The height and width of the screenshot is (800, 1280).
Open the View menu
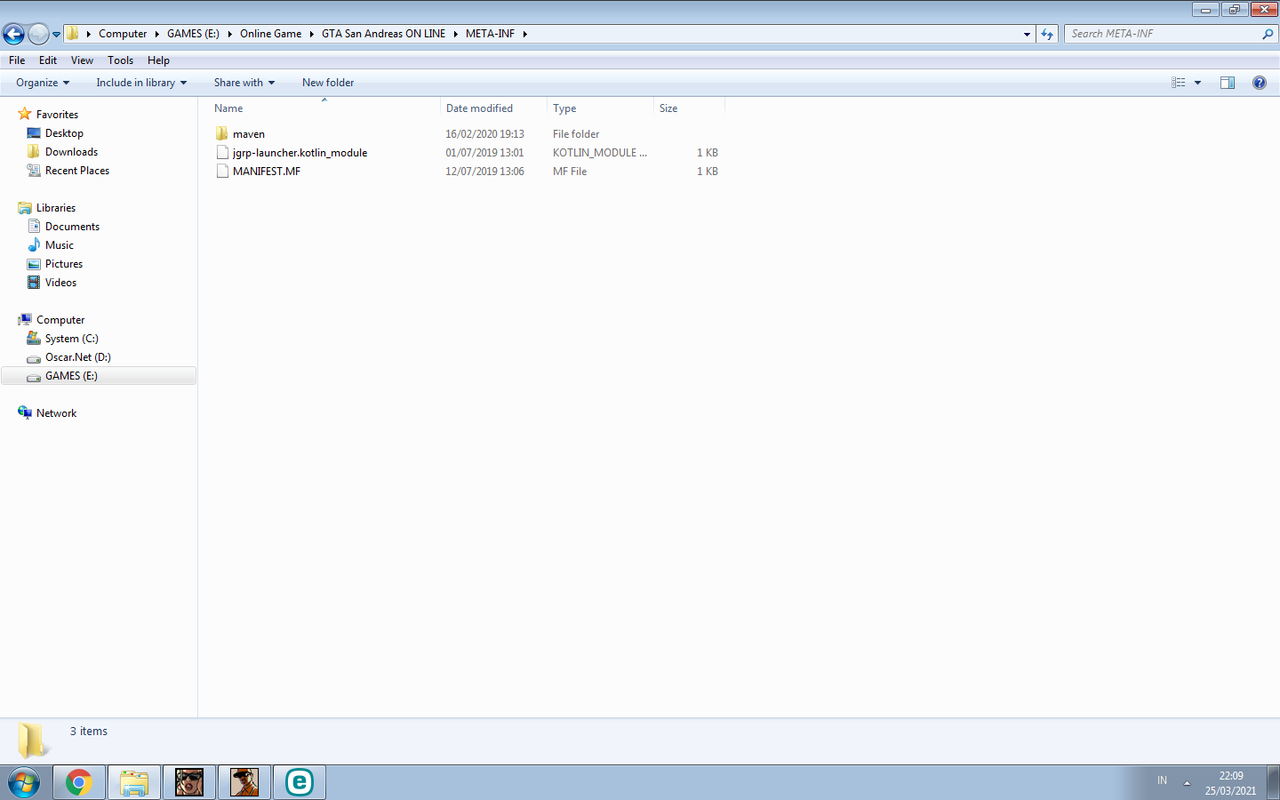82,61
